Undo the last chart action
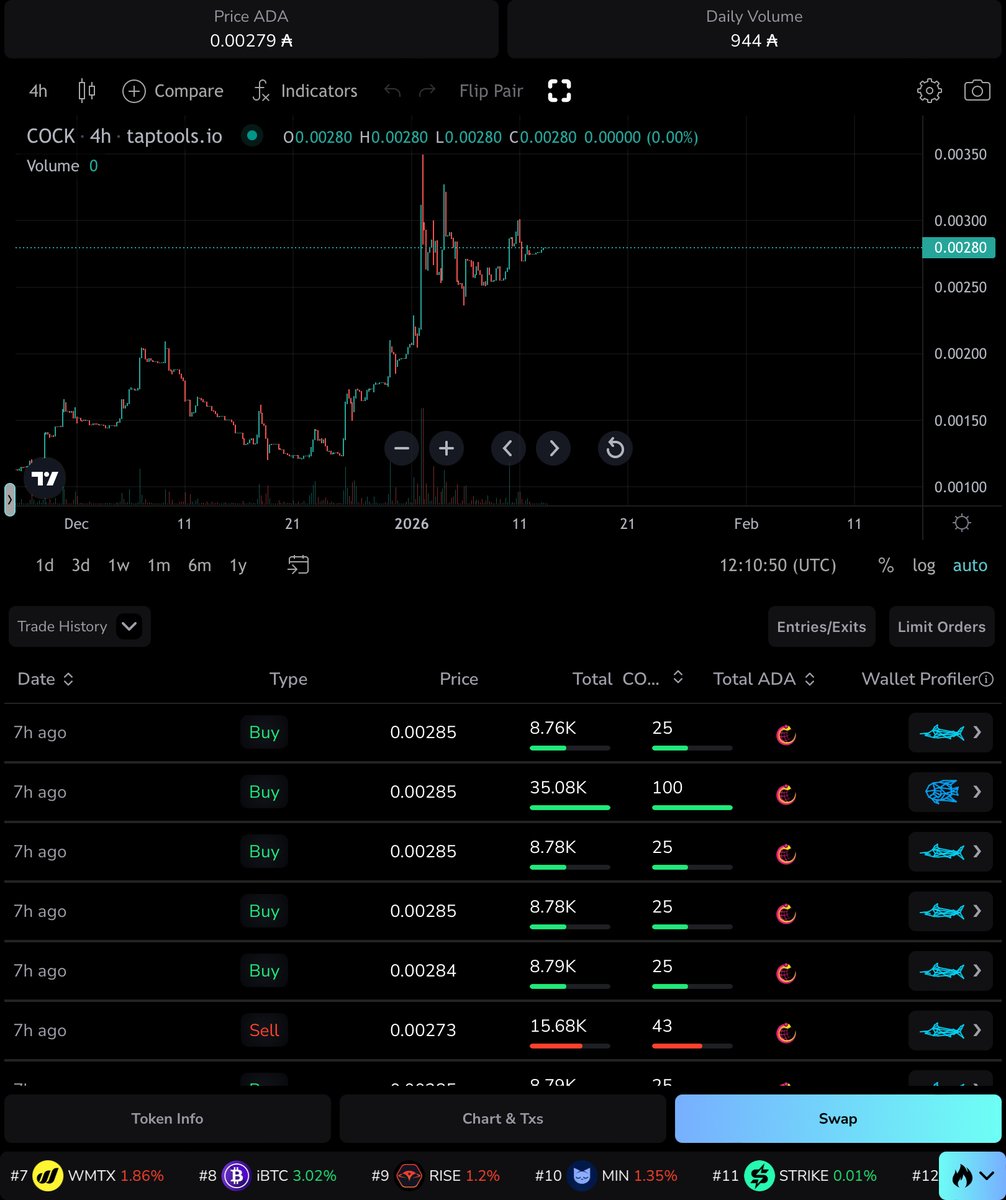This screenshot has height=1200, width=1006. pos(393,91)
